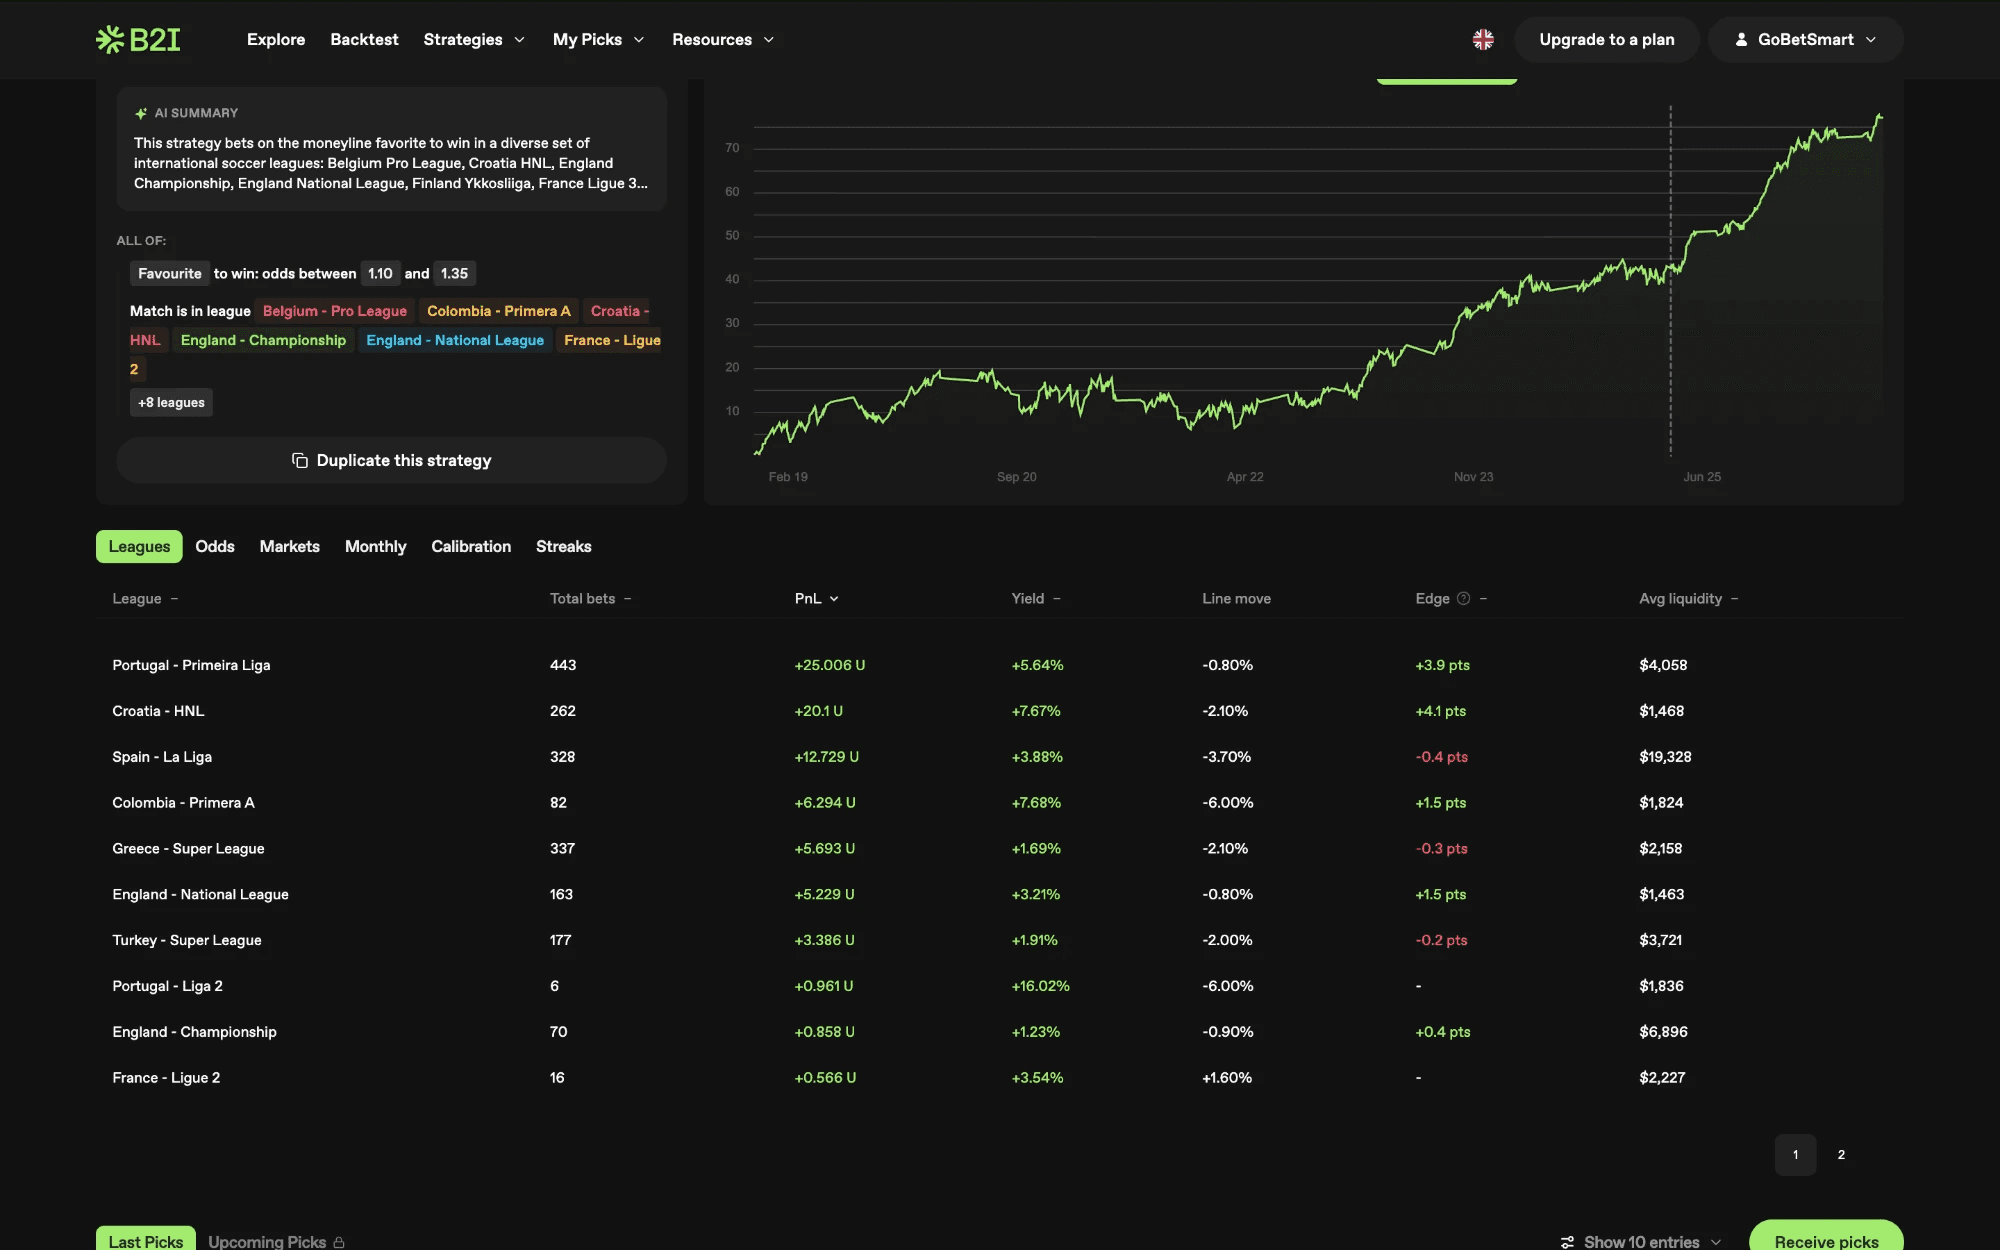2000x1250 pixels.
Task: Click Croatia - HNL table row
Action: 1000,711
